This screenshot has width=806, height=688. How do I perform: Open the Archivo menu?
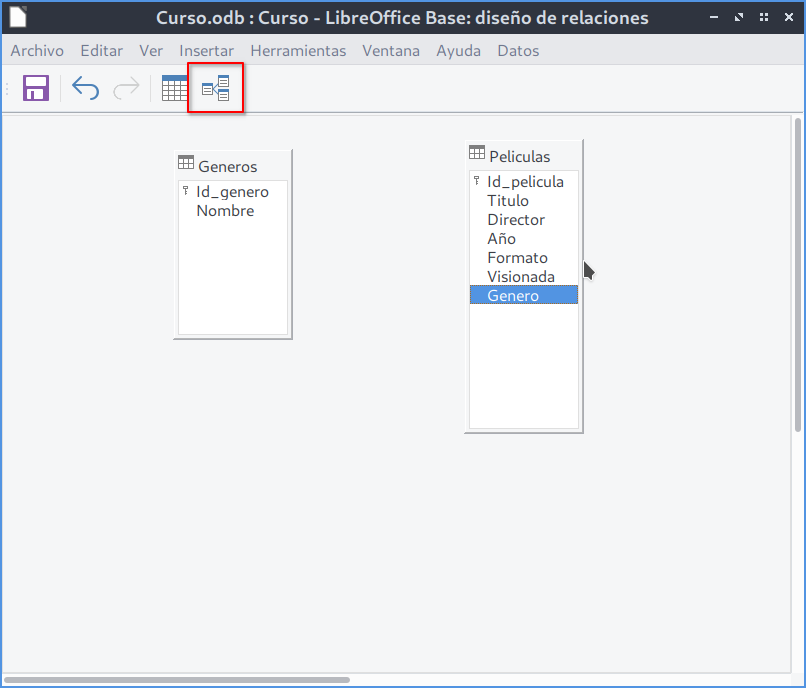coord(37,50)
